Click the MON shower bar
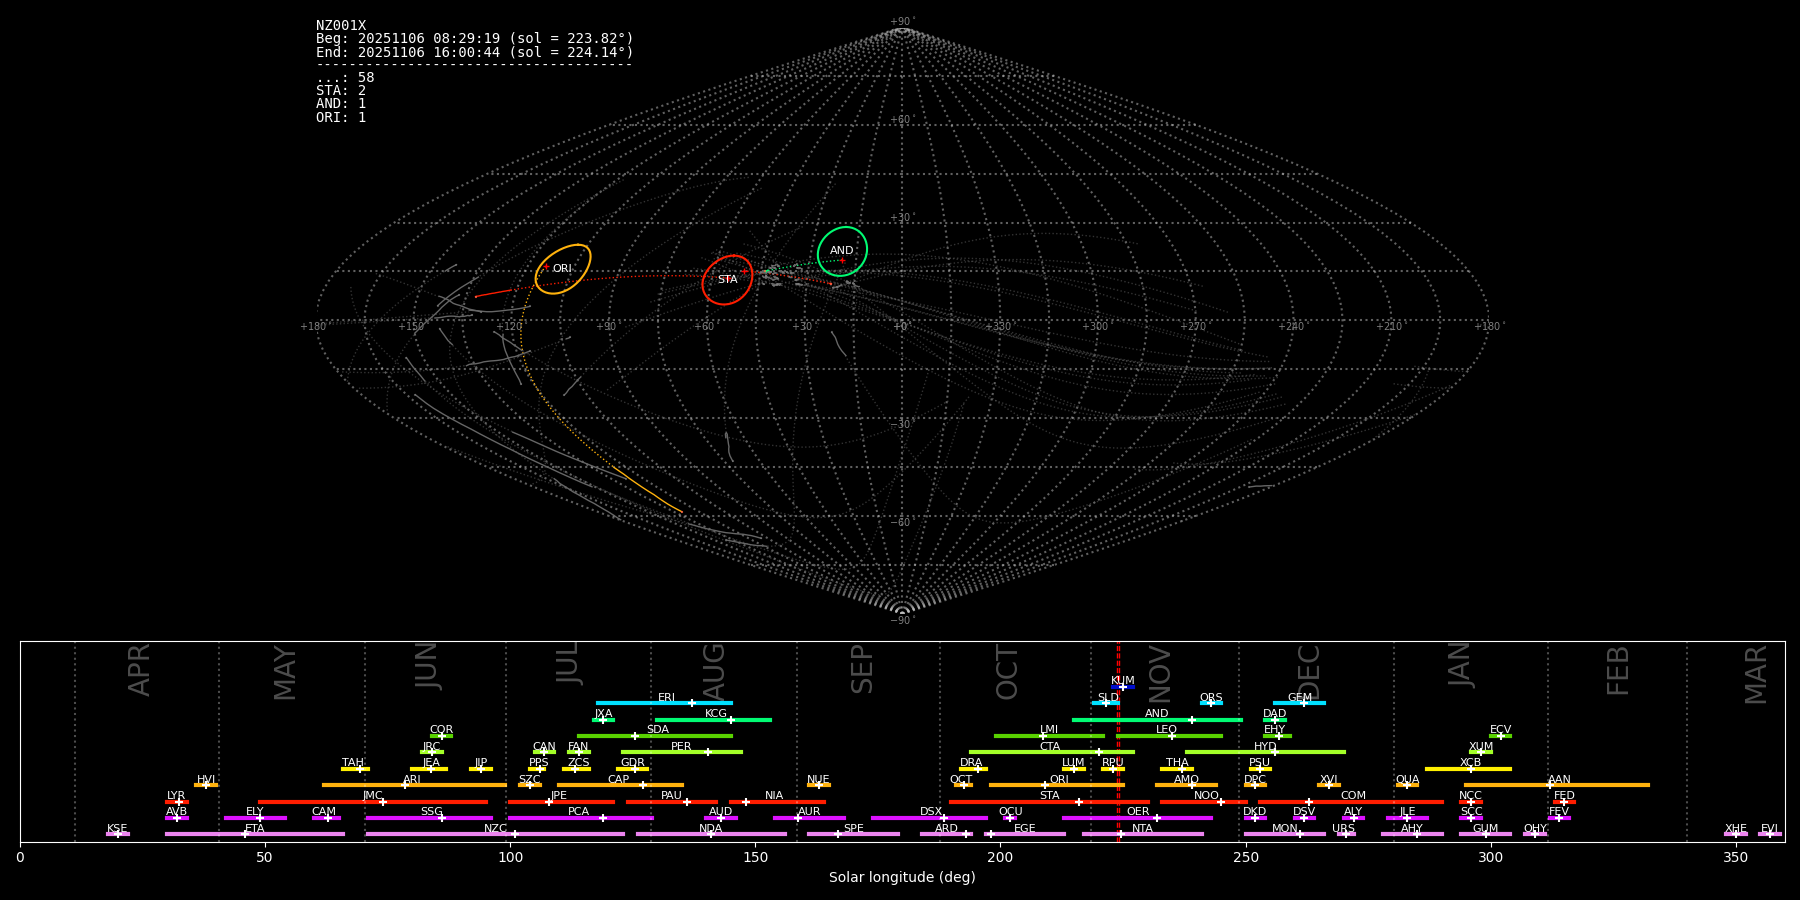 click(1285, 834)
